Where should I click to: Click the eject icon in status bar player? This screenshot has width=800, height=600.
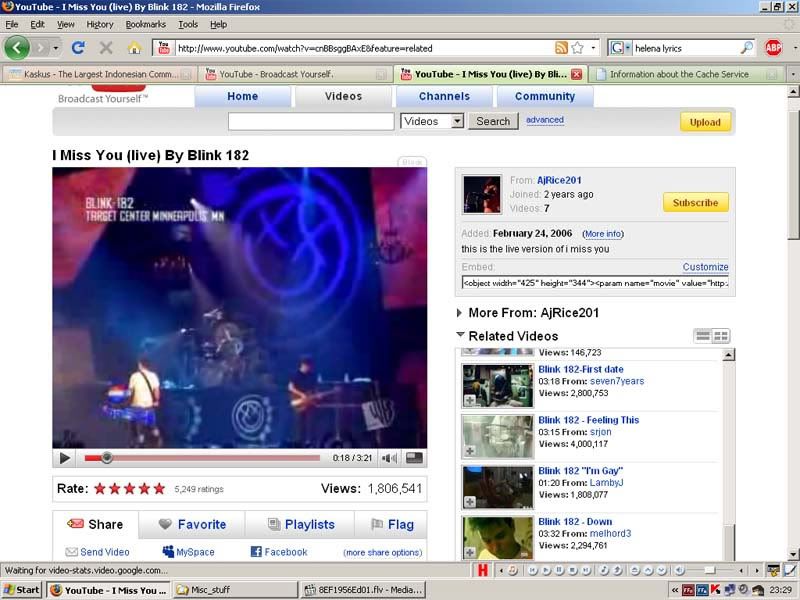pyautogui.click(x=635, y=570)
